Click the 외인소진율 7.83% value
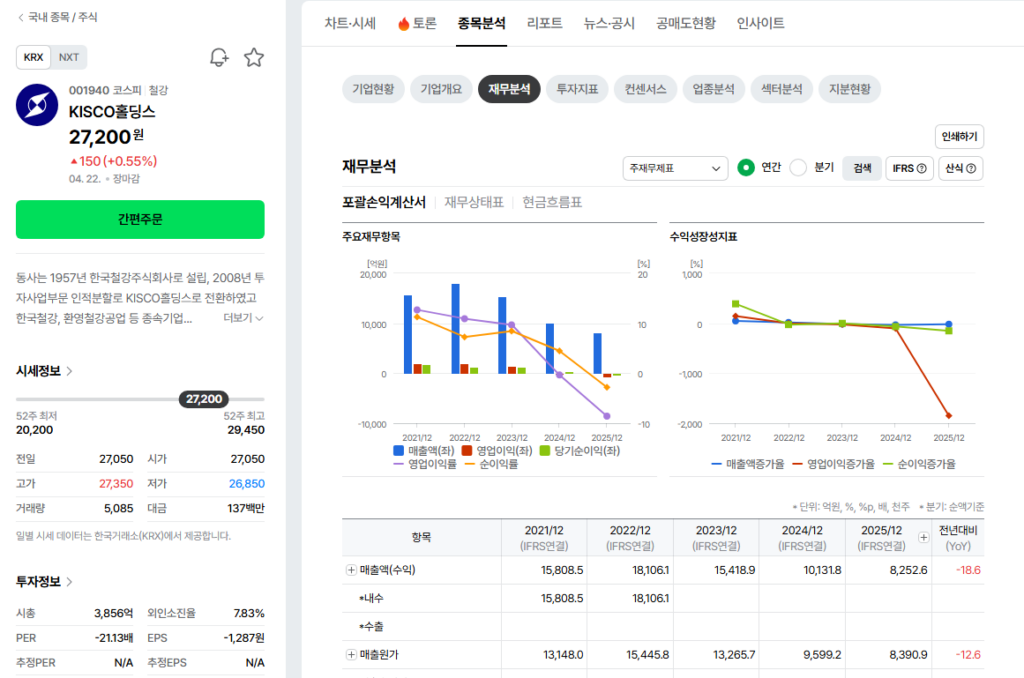The width and height of the screenshot is (1024, 678). (x=249, y=613)
